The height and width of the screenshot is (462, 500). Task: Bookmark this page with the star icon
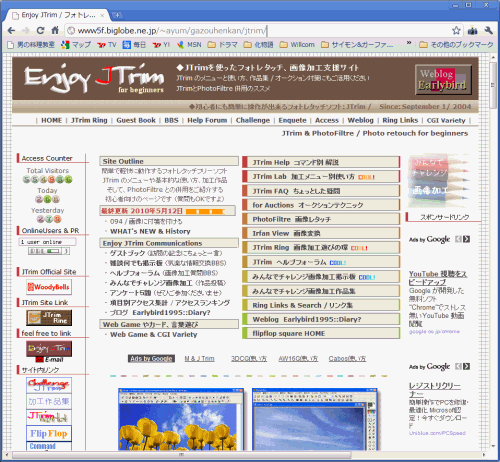[x=456, y=31]
